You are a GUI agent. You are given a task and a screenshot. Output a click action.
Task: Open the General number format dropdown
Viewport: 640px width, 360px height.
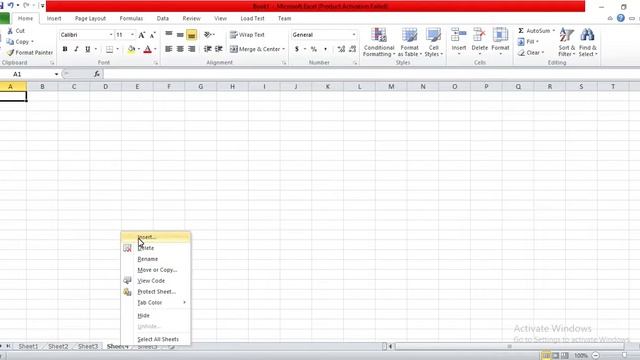[x=353, y=35]
